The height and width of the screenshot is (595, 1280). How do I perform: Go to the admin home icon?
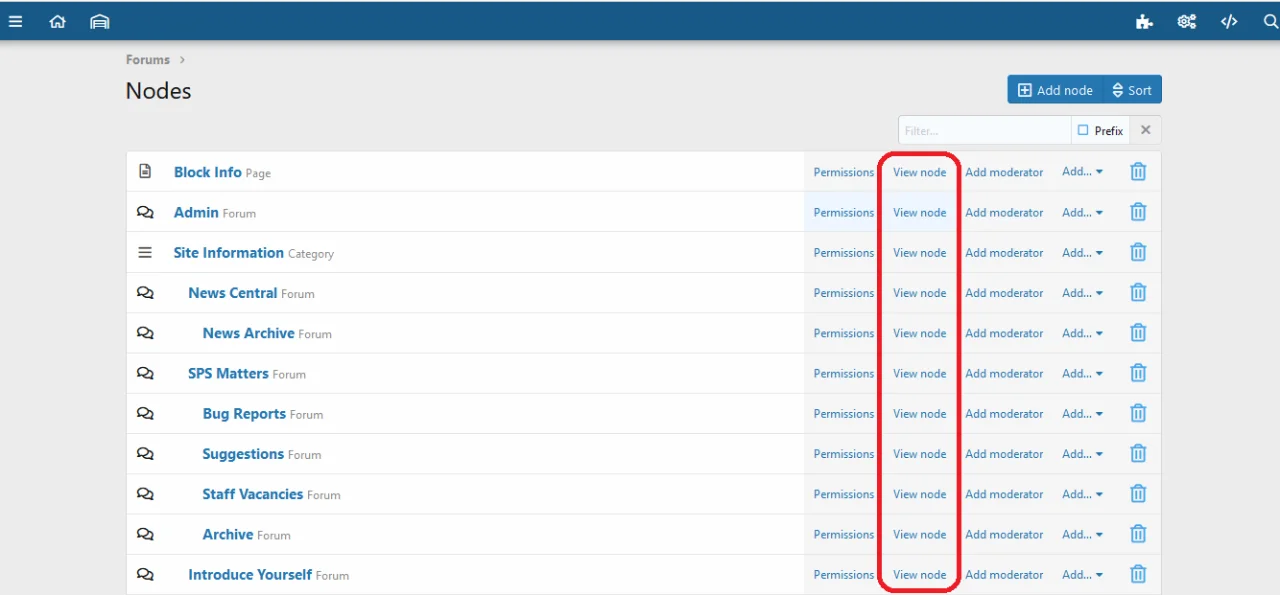[57, 21]
